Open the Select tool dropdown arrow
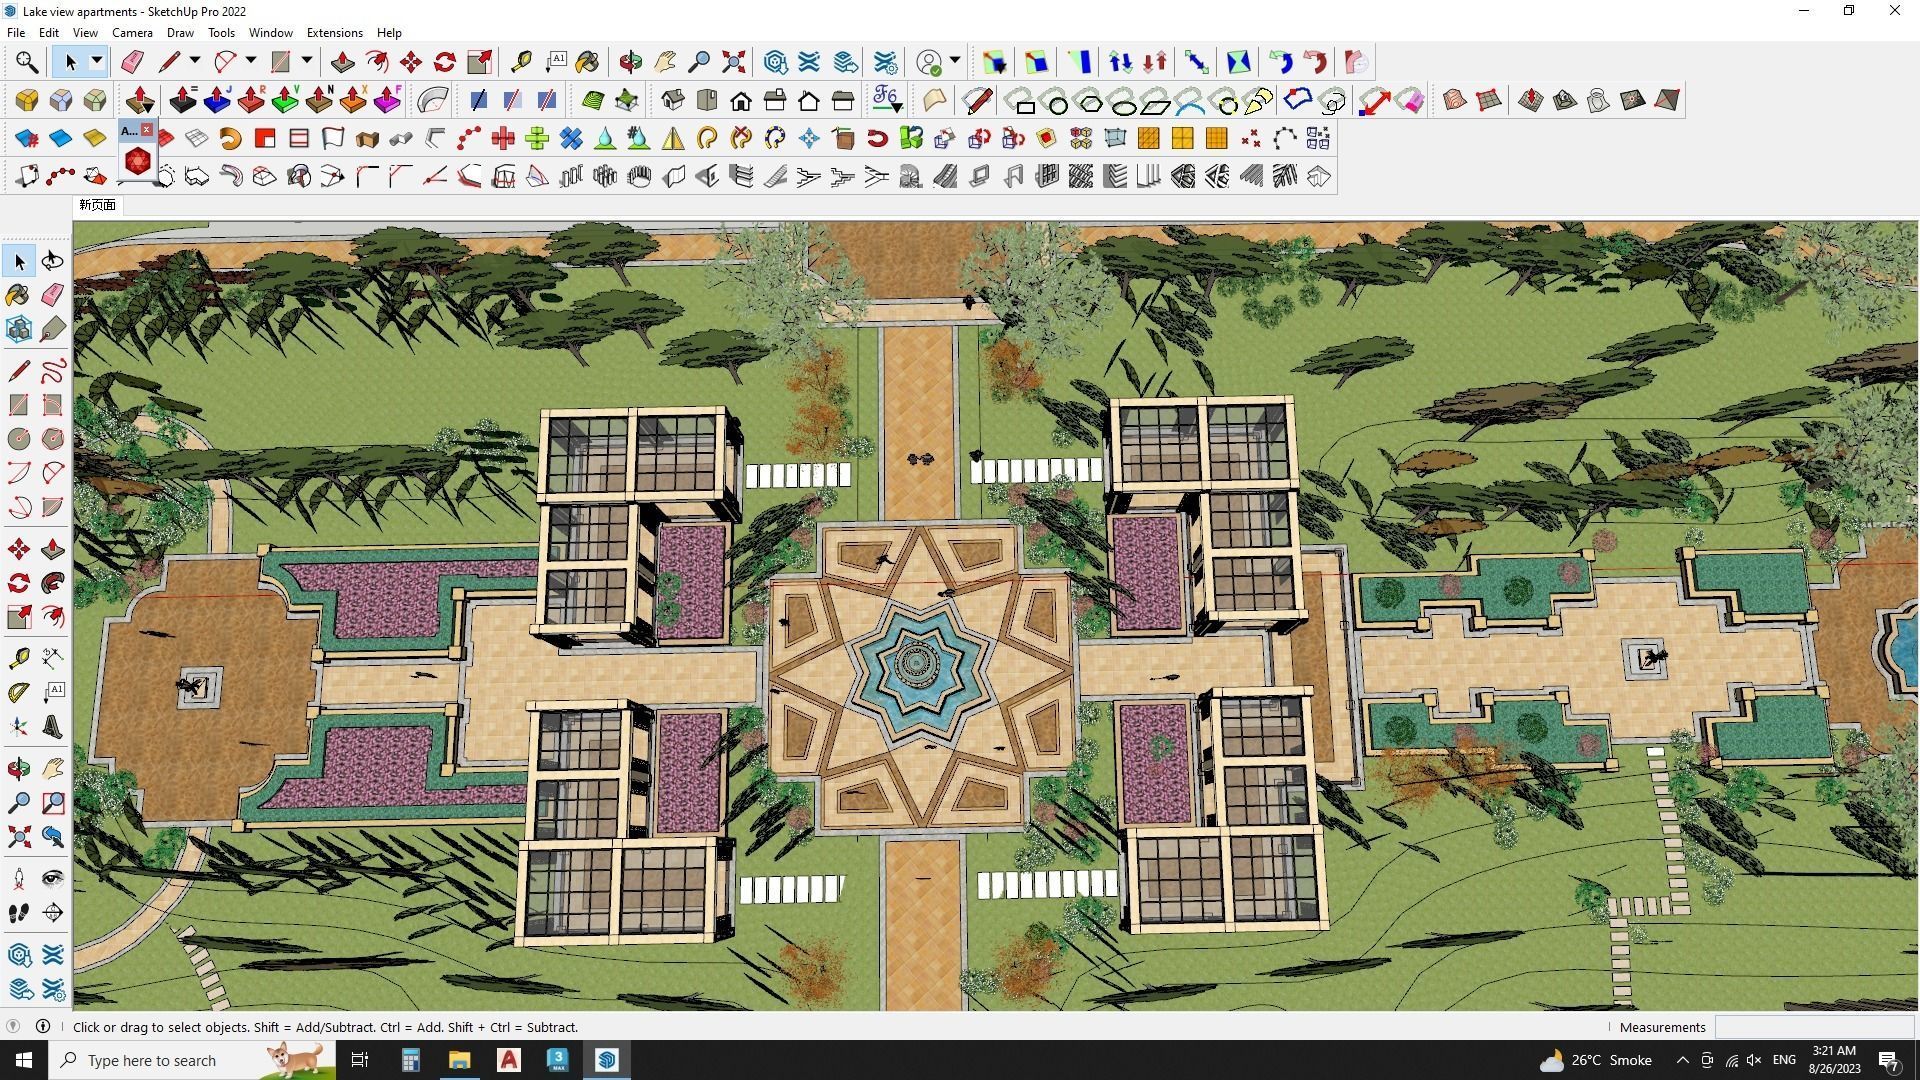 click(97, 62)
